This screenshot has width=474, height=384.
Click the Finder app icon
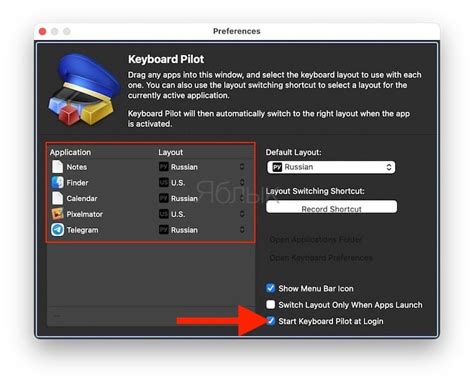point(57,183)
